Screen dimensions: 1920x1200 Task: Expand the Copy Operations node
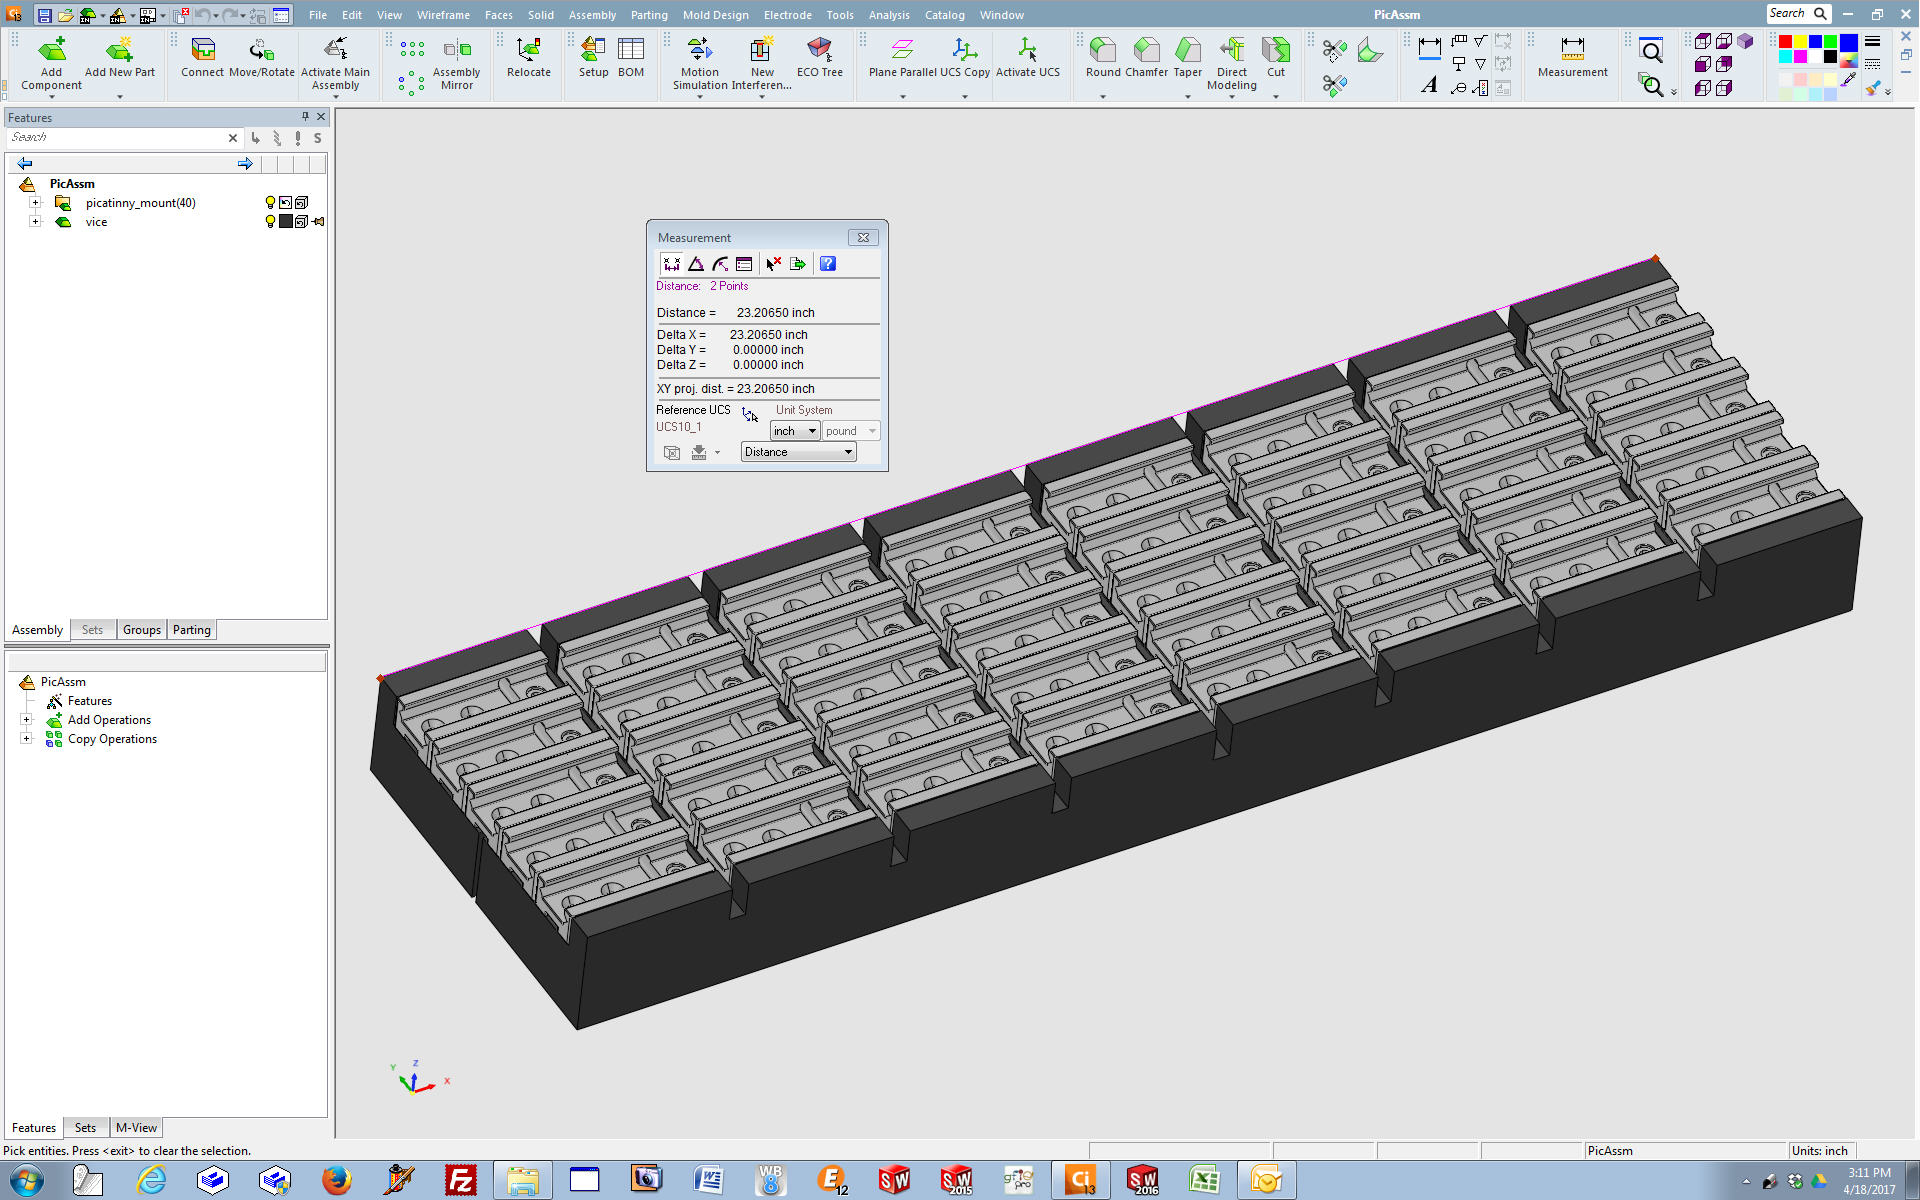coord(27,739)
